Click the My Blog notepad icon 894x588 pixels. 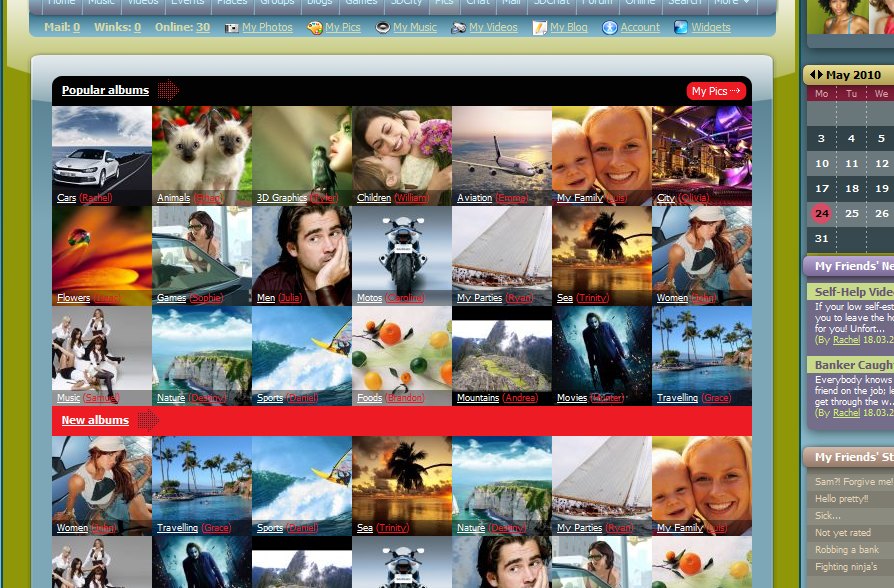coord(540,28)
